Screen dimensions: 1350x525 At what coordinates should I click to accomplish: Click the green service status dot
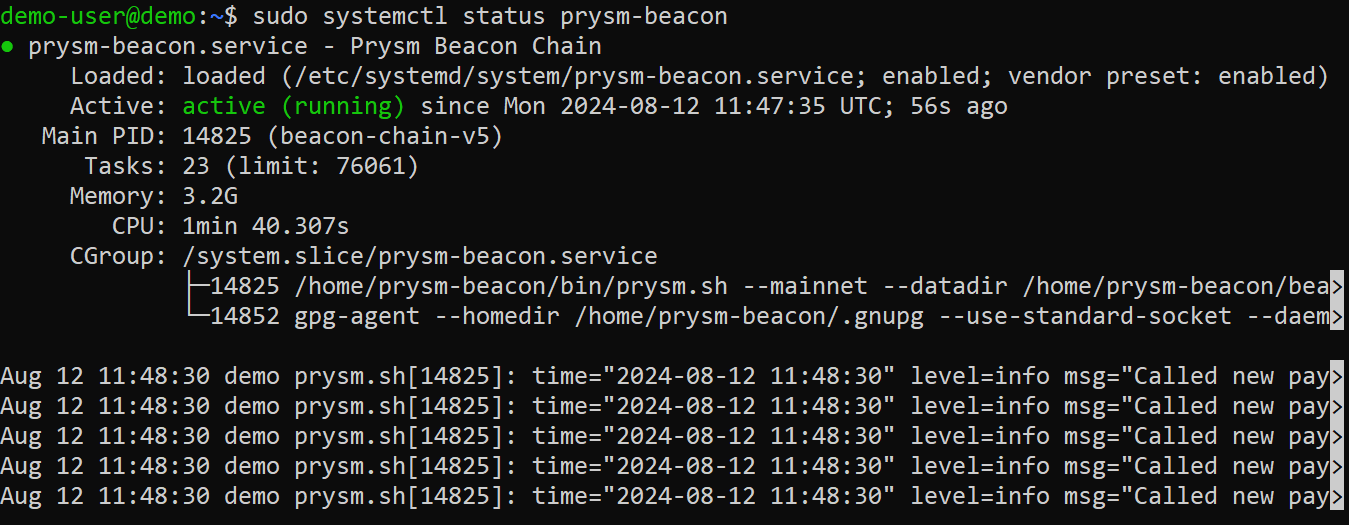(x=7, y=47)
